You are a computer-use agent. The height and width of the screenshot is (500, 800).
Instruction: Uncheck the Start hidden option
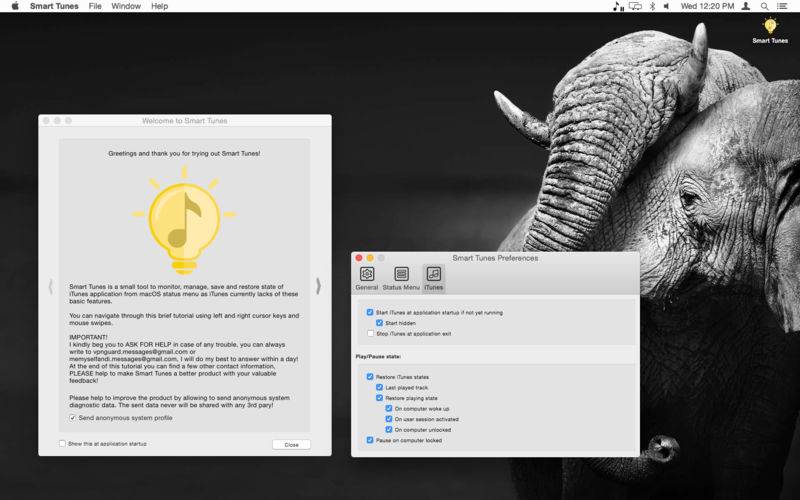point(379,323)
